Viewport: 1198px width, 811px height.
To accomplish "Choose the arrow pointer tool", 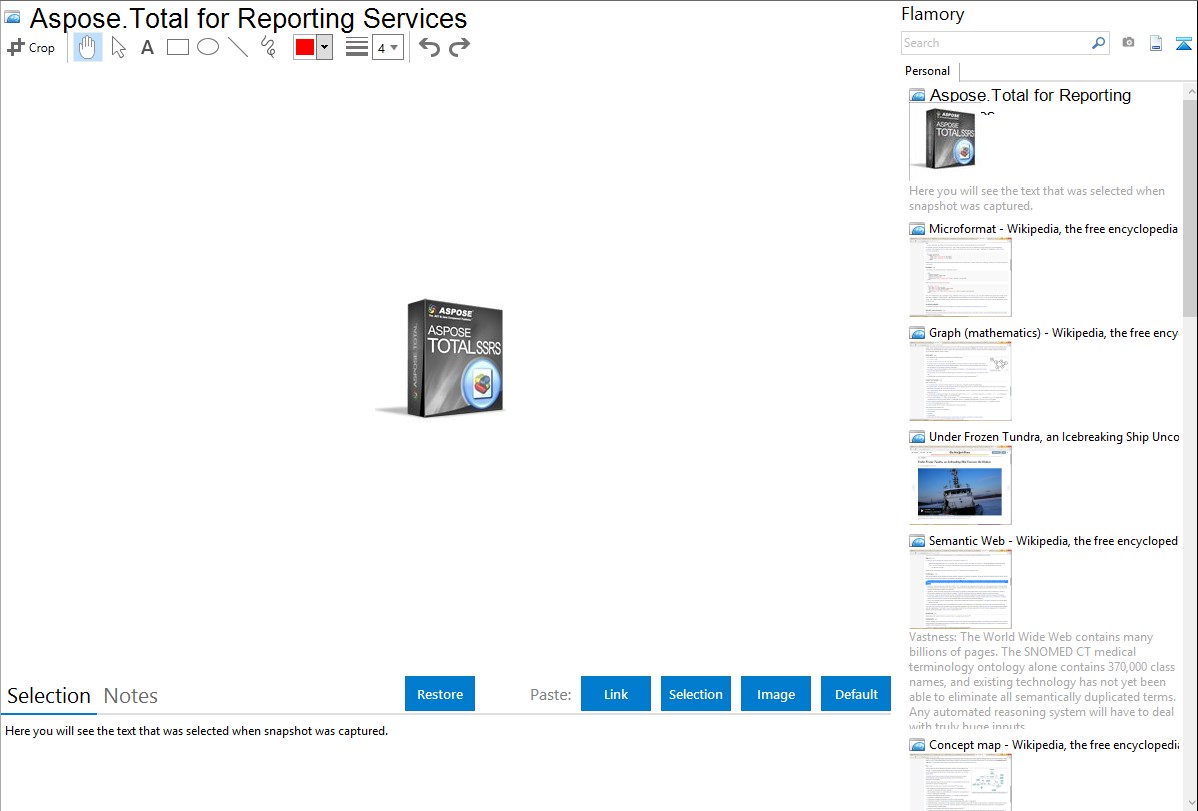I will 118,47.
